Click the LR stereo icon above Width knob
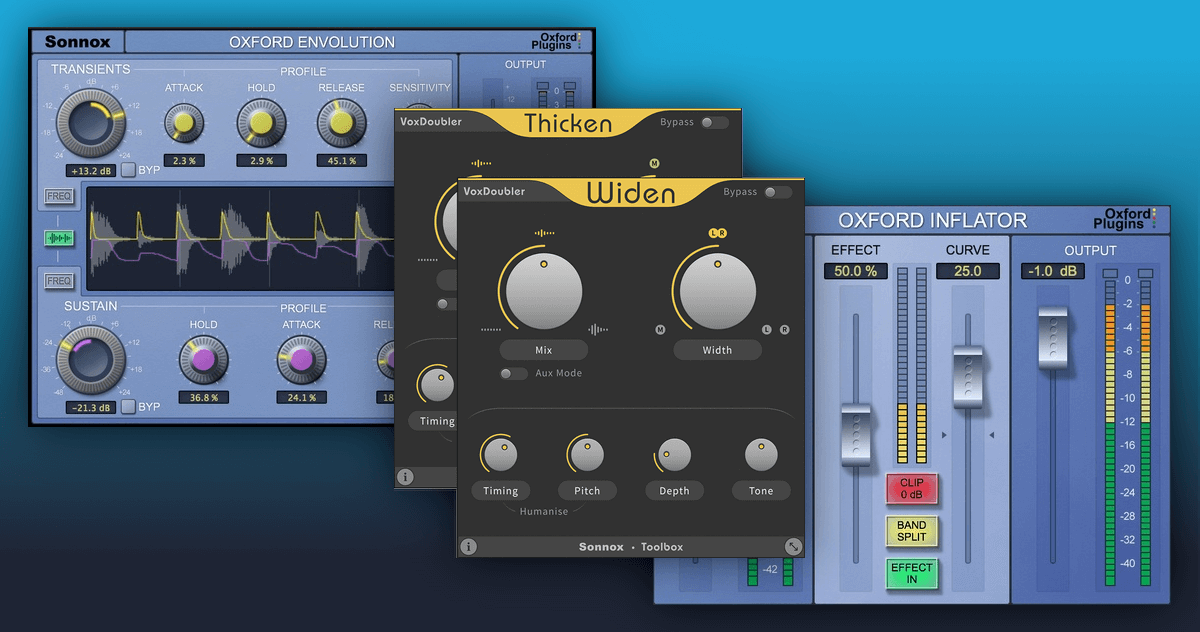The height and width of the screenshot is (632, 1200). click(x=716, y=233)
